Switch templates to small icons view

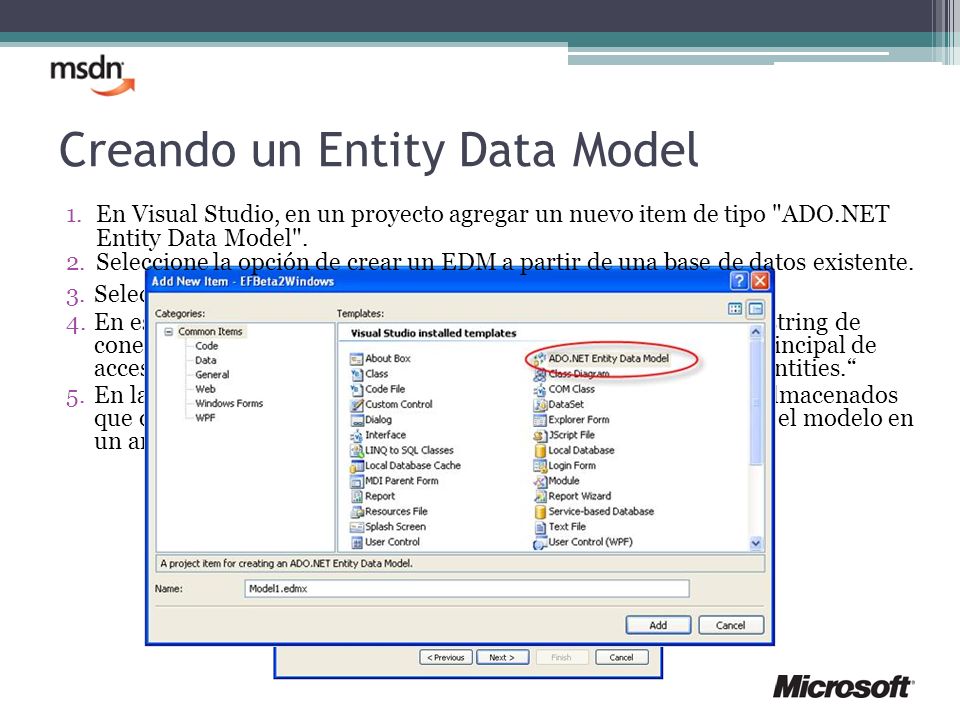(x=756, y=309)
